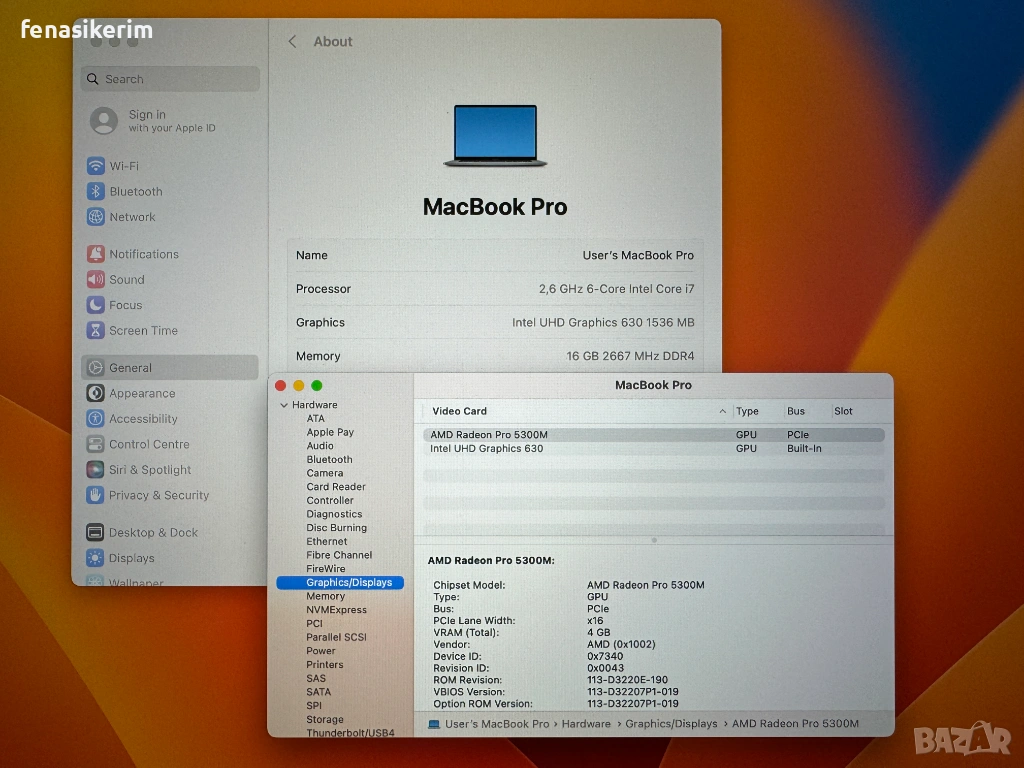
Task: Sign in with your Apple ID
Action: (x=152, y=121)
